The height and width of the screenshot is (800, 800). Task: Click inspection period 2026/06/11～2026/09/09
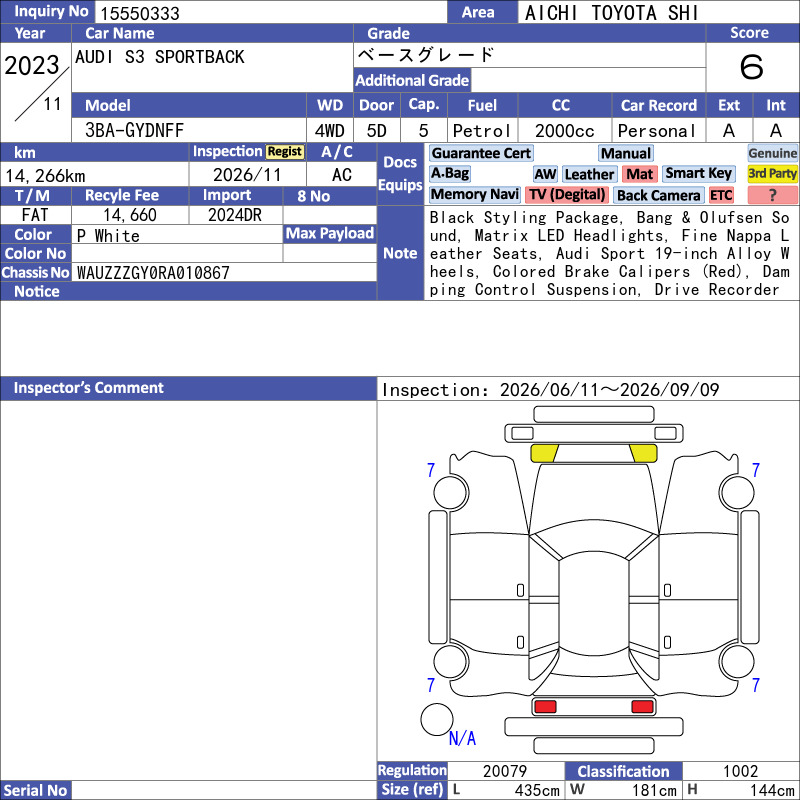point(609,390)
